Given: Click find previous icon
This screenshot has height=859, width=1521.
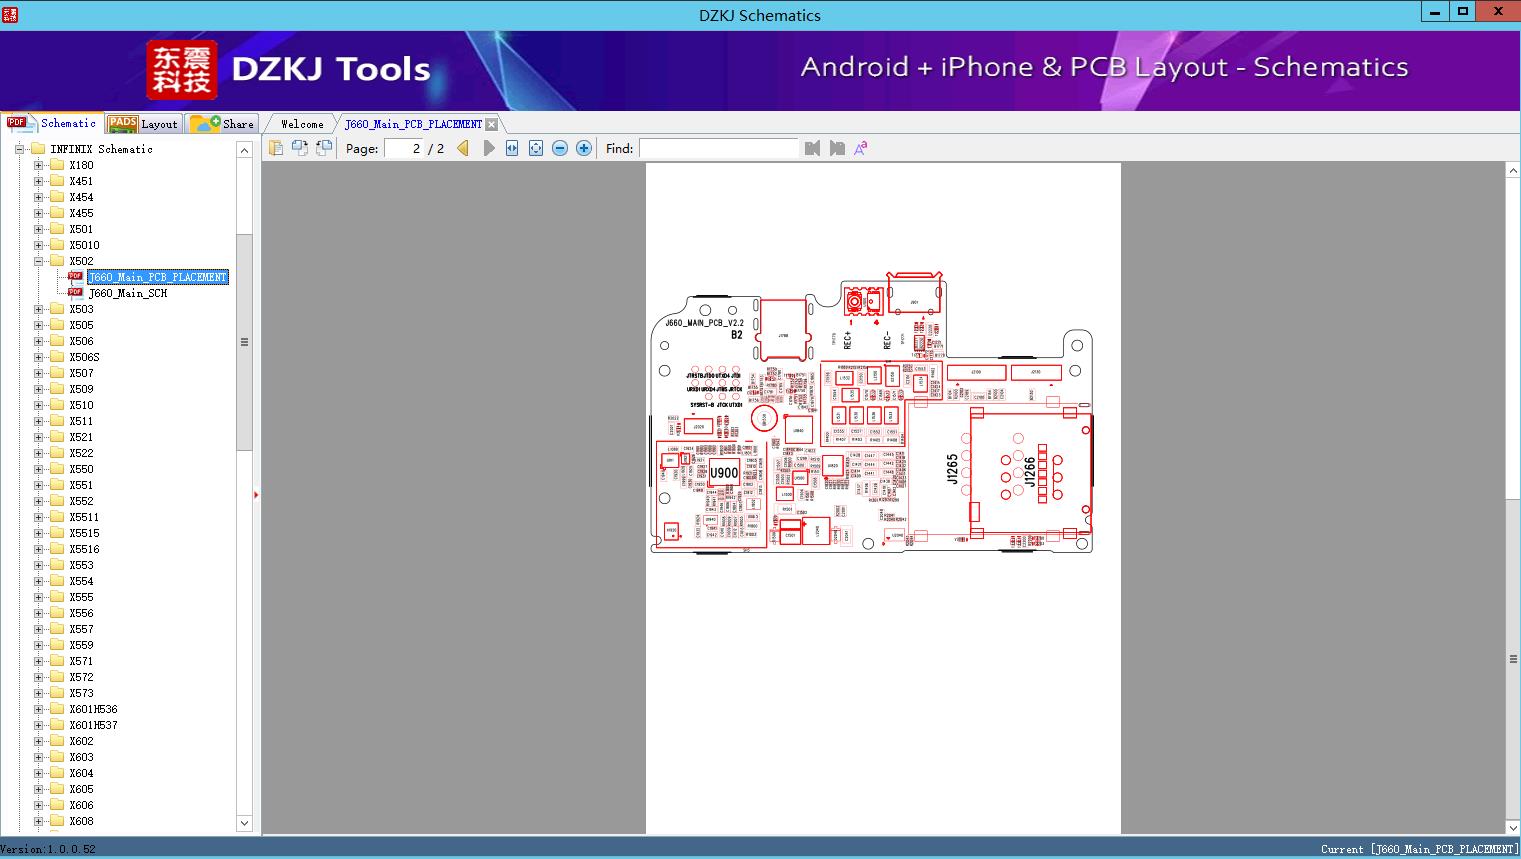Looking at the screenshot, I should pyautogui.click(x=812, y=148).
